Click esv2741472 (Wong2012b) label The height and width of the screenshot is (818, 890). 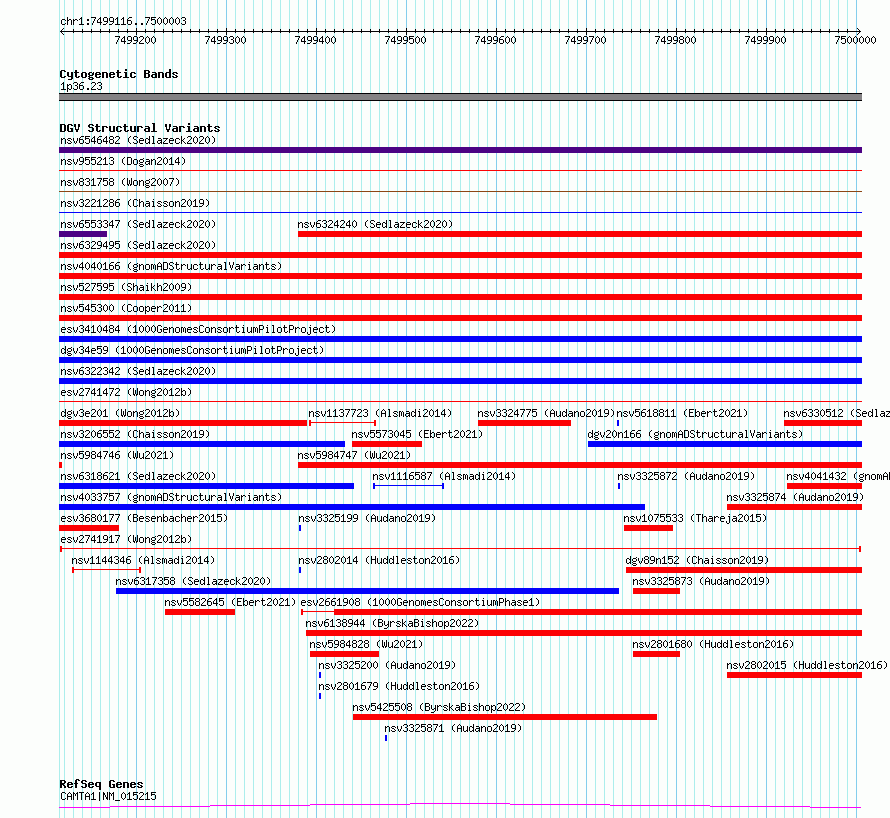pyautogui.click(x=126, y=392)
